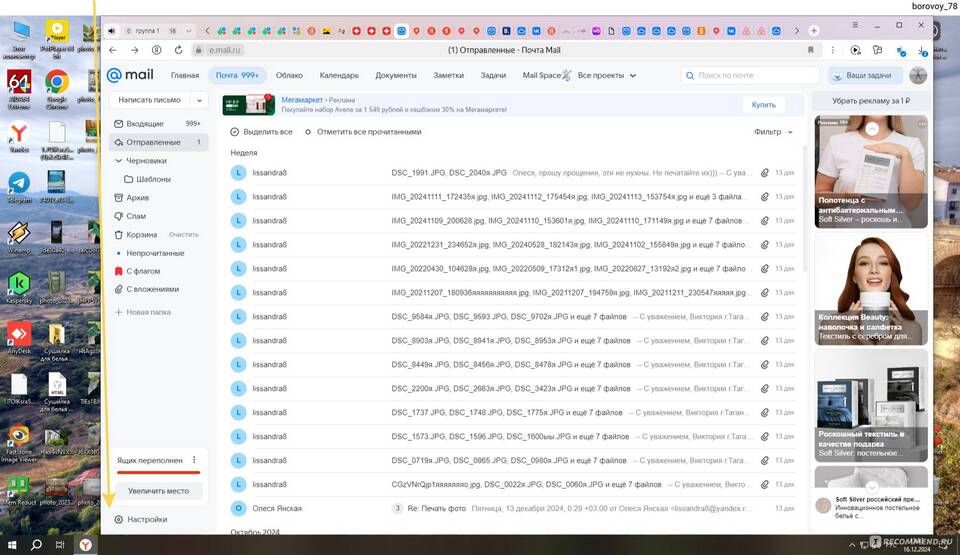This screenshot has width=960, height=555.
Task: Click the @mail logo
Action: click(130, 75)
